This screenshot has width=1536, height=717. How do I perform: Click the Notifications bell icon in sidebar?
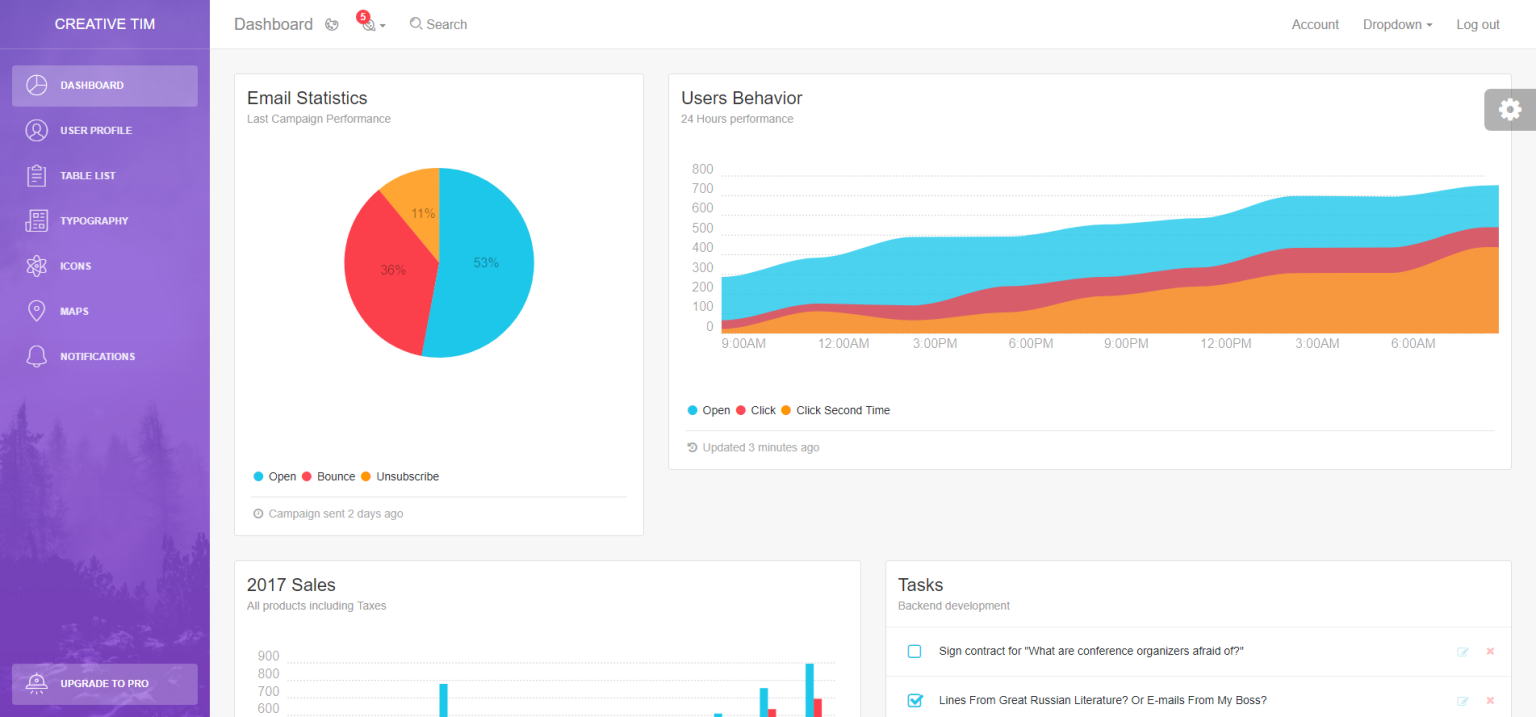point(36,356)
